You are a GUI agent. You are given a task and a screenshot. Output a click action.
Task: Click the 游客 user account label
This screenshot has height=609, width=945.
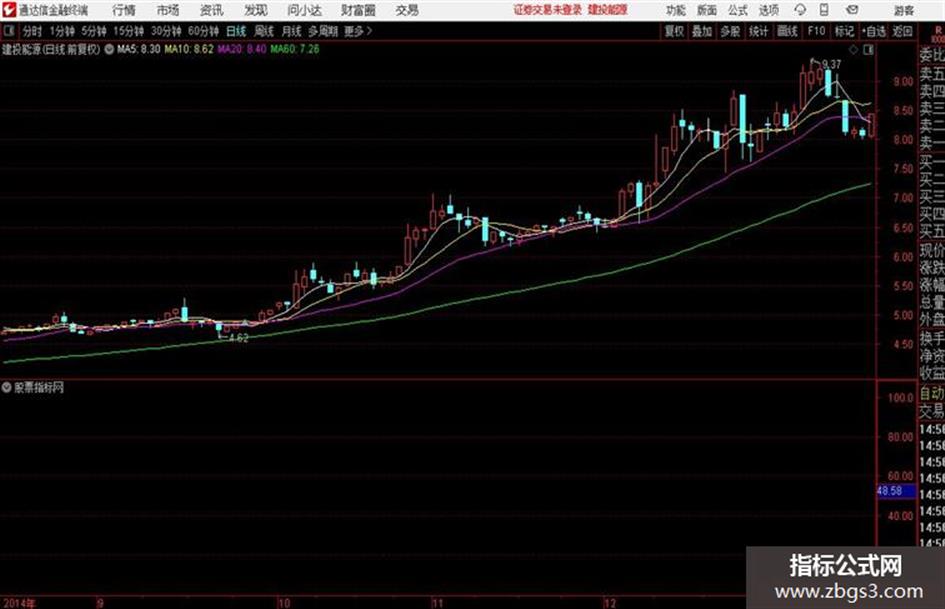[x=904, y=10]
